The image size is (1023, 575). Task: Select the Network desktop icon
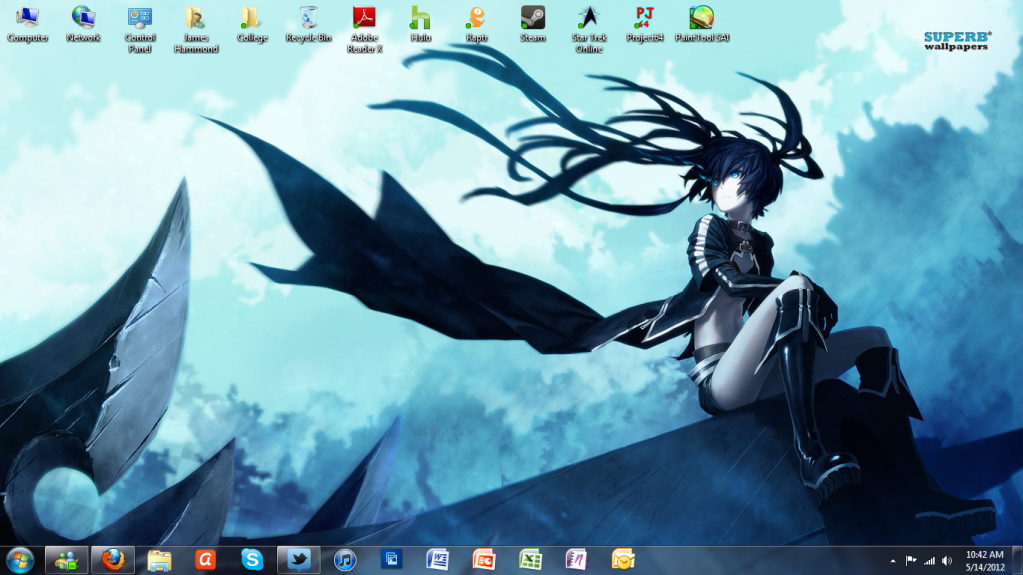click(x=84, y=24)
